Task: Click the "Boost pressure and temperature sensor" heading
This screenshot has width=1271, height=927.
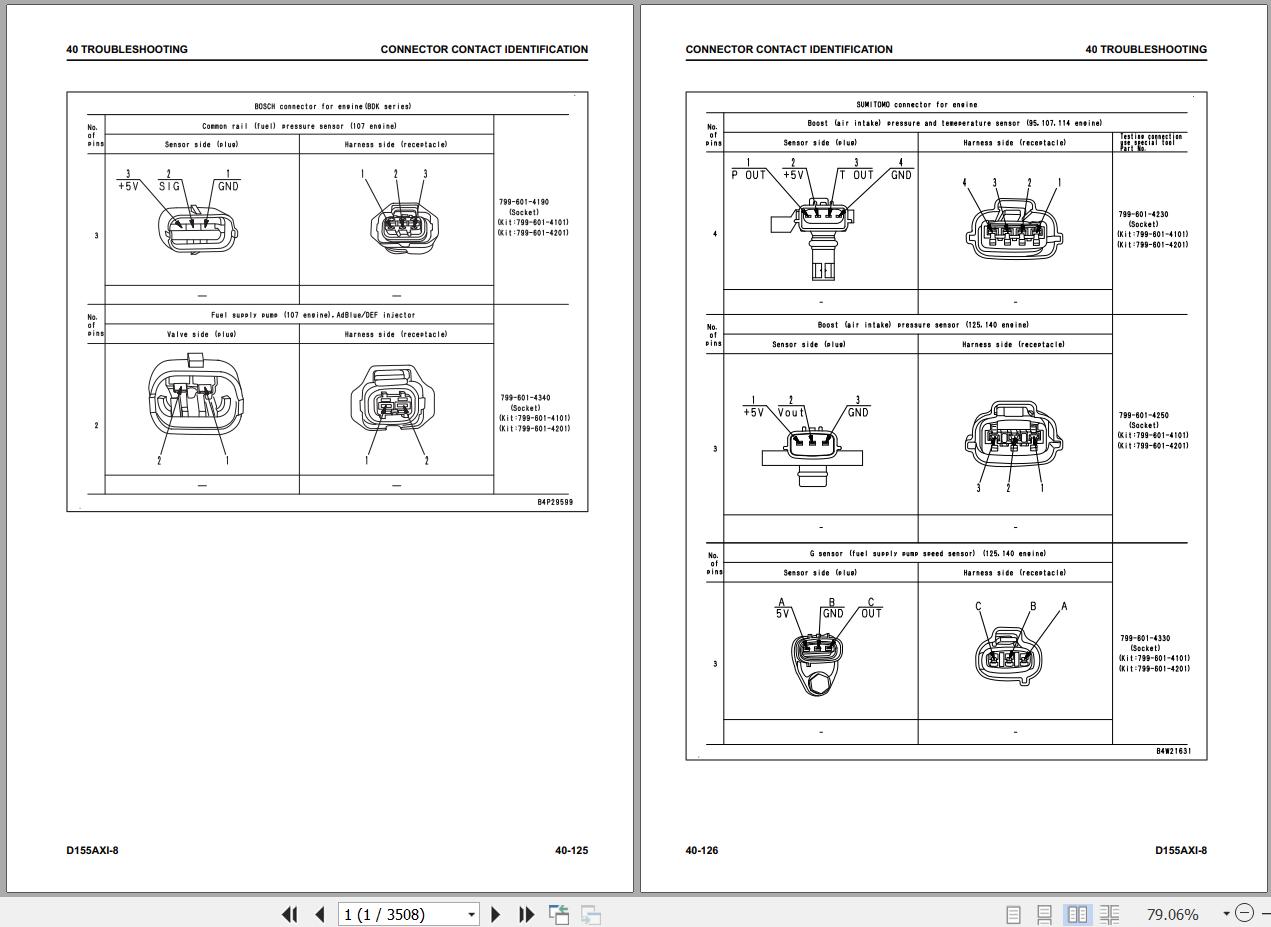Action: (955, 123)
